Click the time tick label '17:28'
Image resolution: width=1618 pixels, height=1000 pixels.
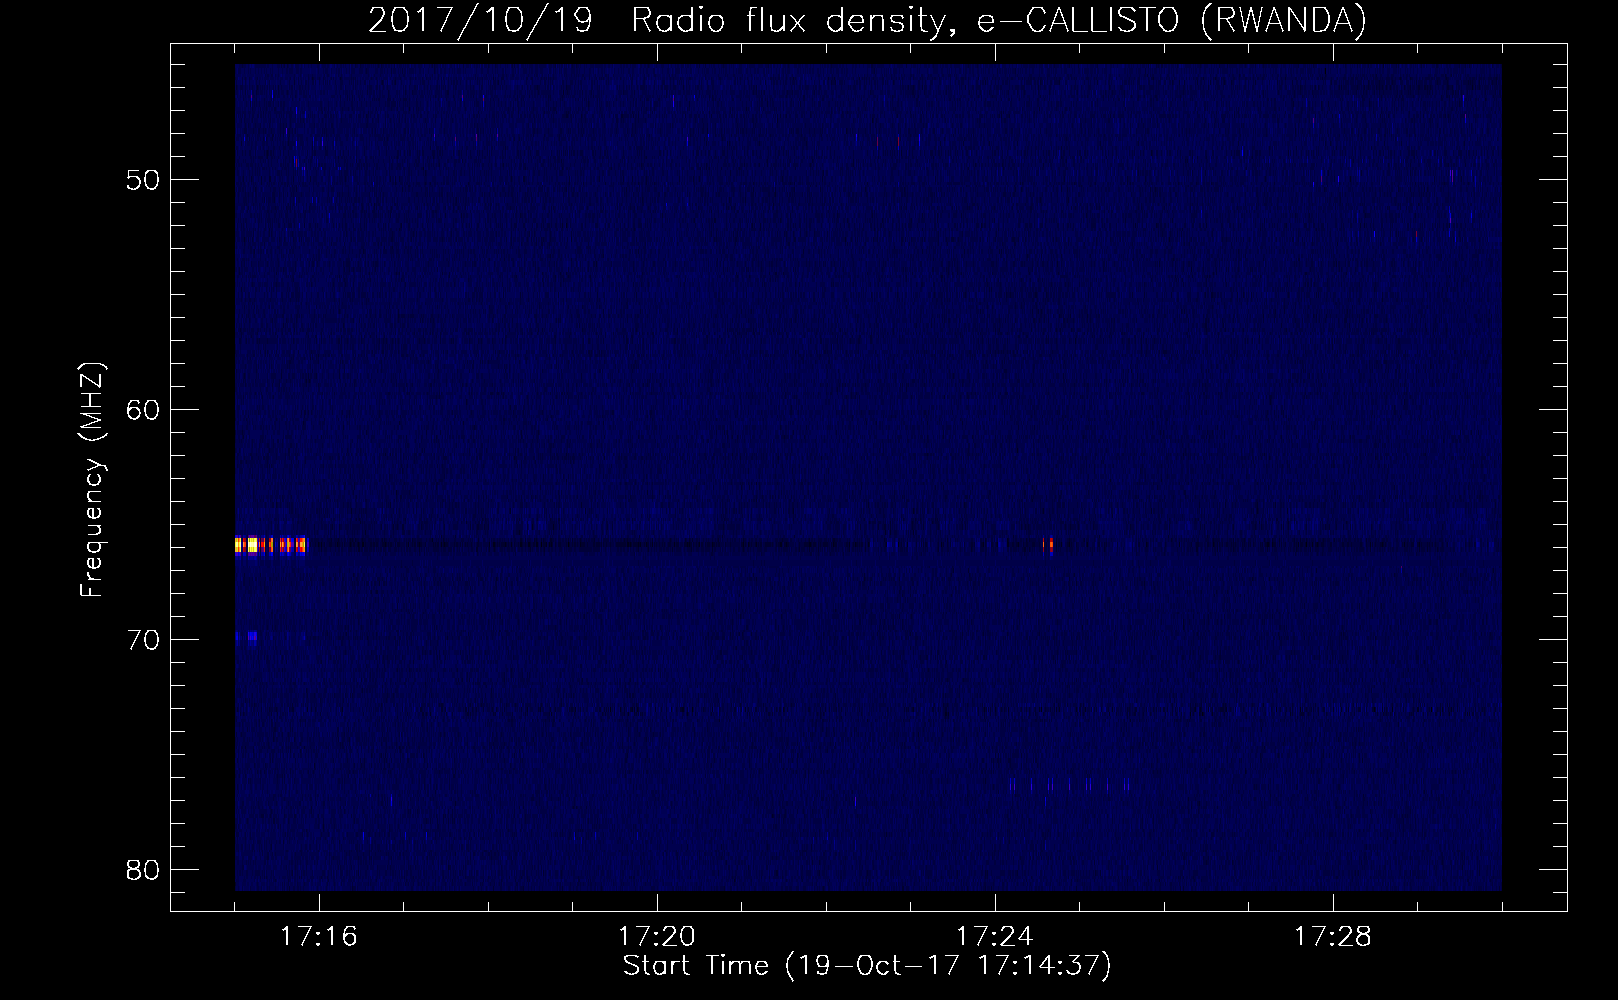(x=1333, y=937)
